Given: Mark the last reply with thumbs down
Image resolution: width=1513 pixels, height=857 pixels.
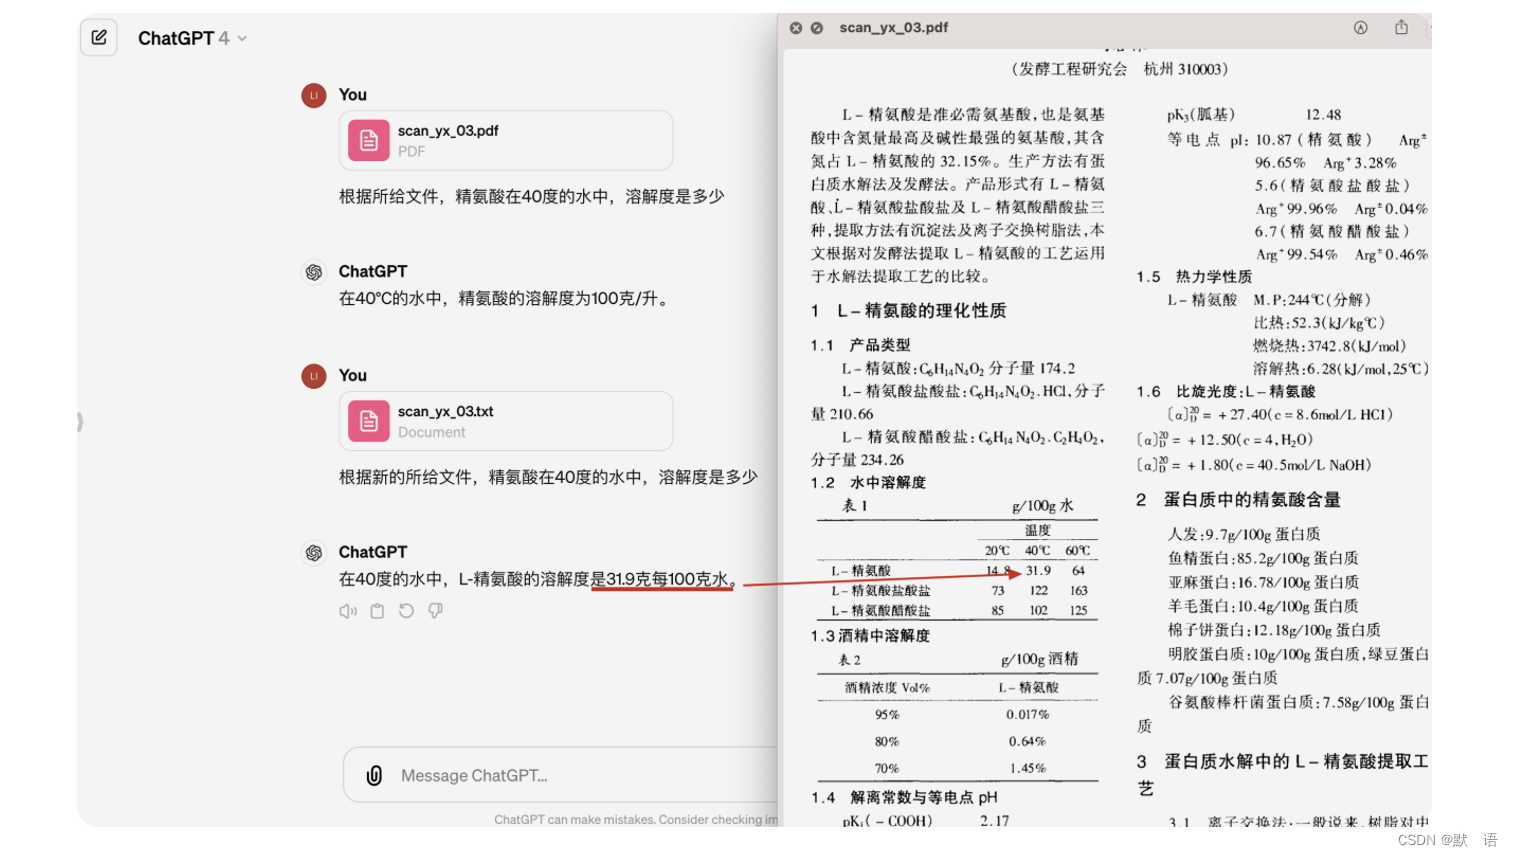Looking at the screenshot, I should [x=435, y=611].
